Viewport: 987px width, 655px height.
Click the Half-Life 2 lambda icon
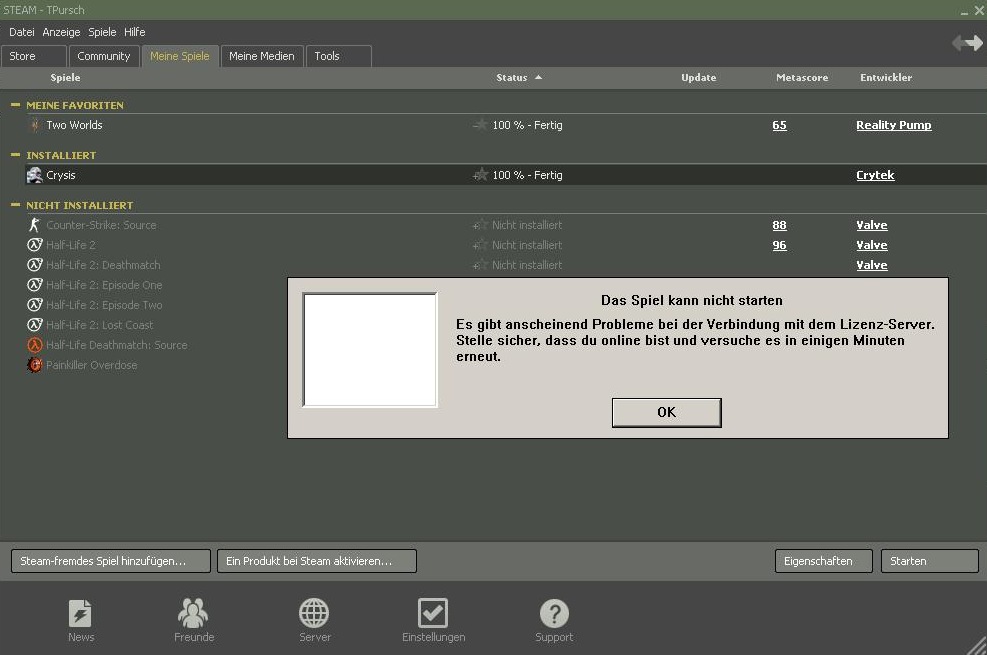coord(35,245)
